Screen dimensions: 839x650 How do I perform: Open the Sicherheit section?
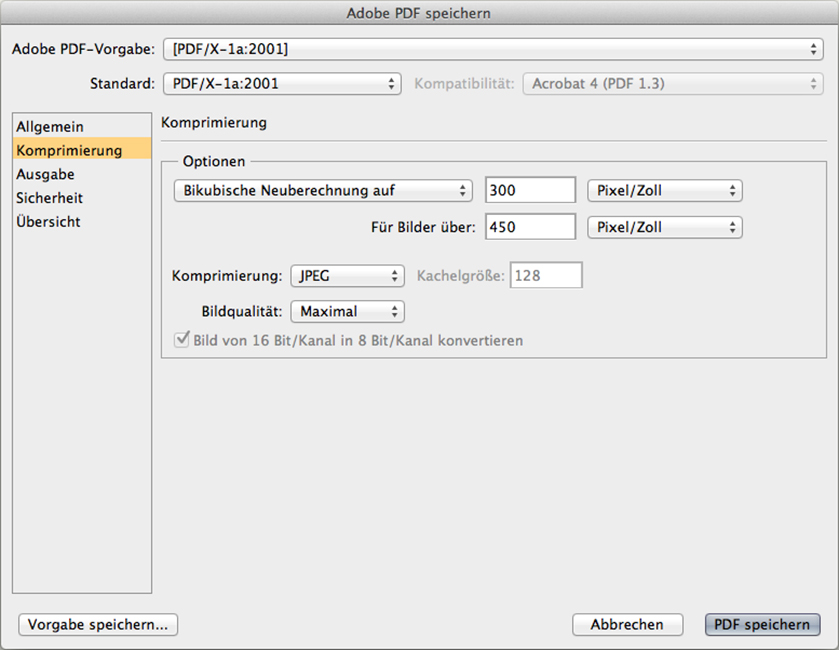tap(82, 198)
